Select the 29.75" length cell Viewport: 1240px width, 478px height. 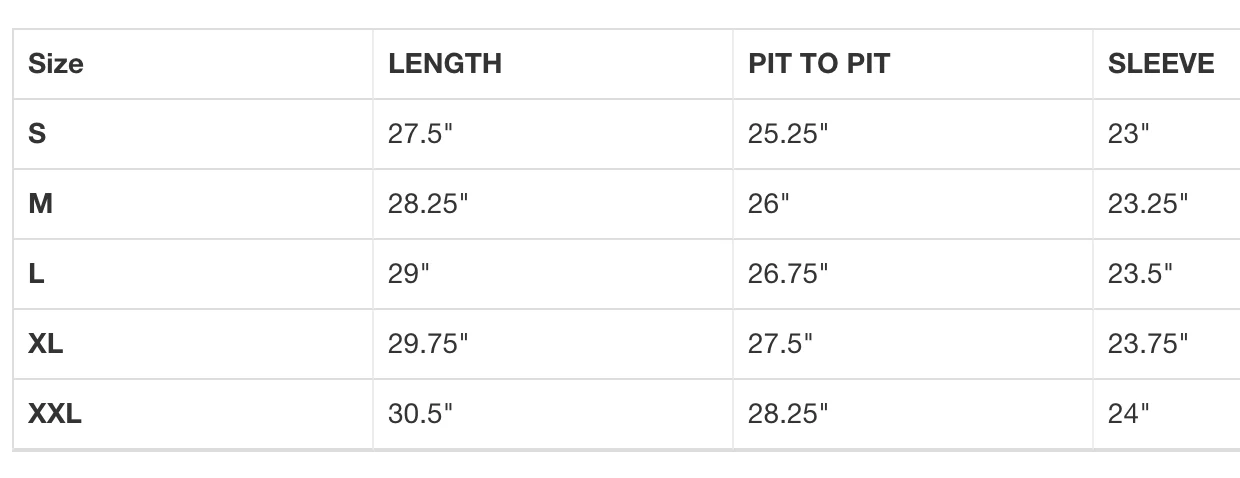428,344
